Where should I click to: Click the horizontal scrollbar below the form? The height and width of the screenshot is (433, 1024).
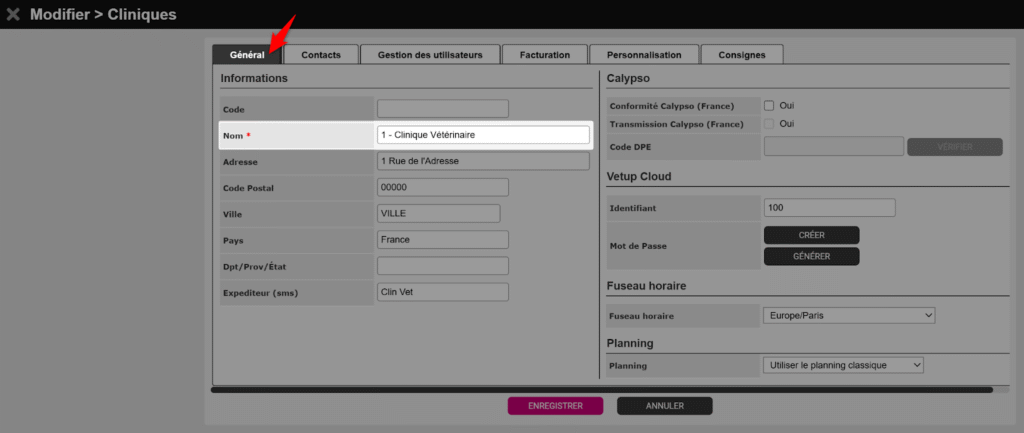pos(600,390)
